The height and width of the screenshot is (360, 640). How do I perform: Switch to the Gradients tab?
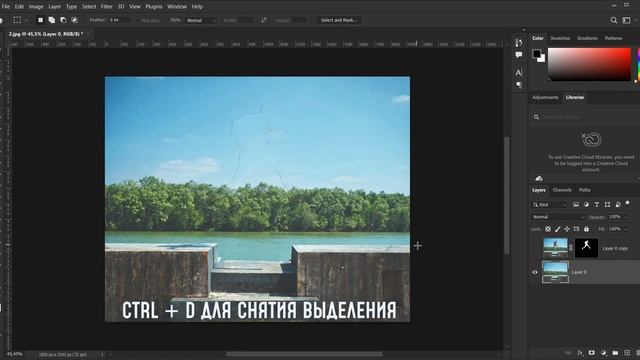(587, 38)
